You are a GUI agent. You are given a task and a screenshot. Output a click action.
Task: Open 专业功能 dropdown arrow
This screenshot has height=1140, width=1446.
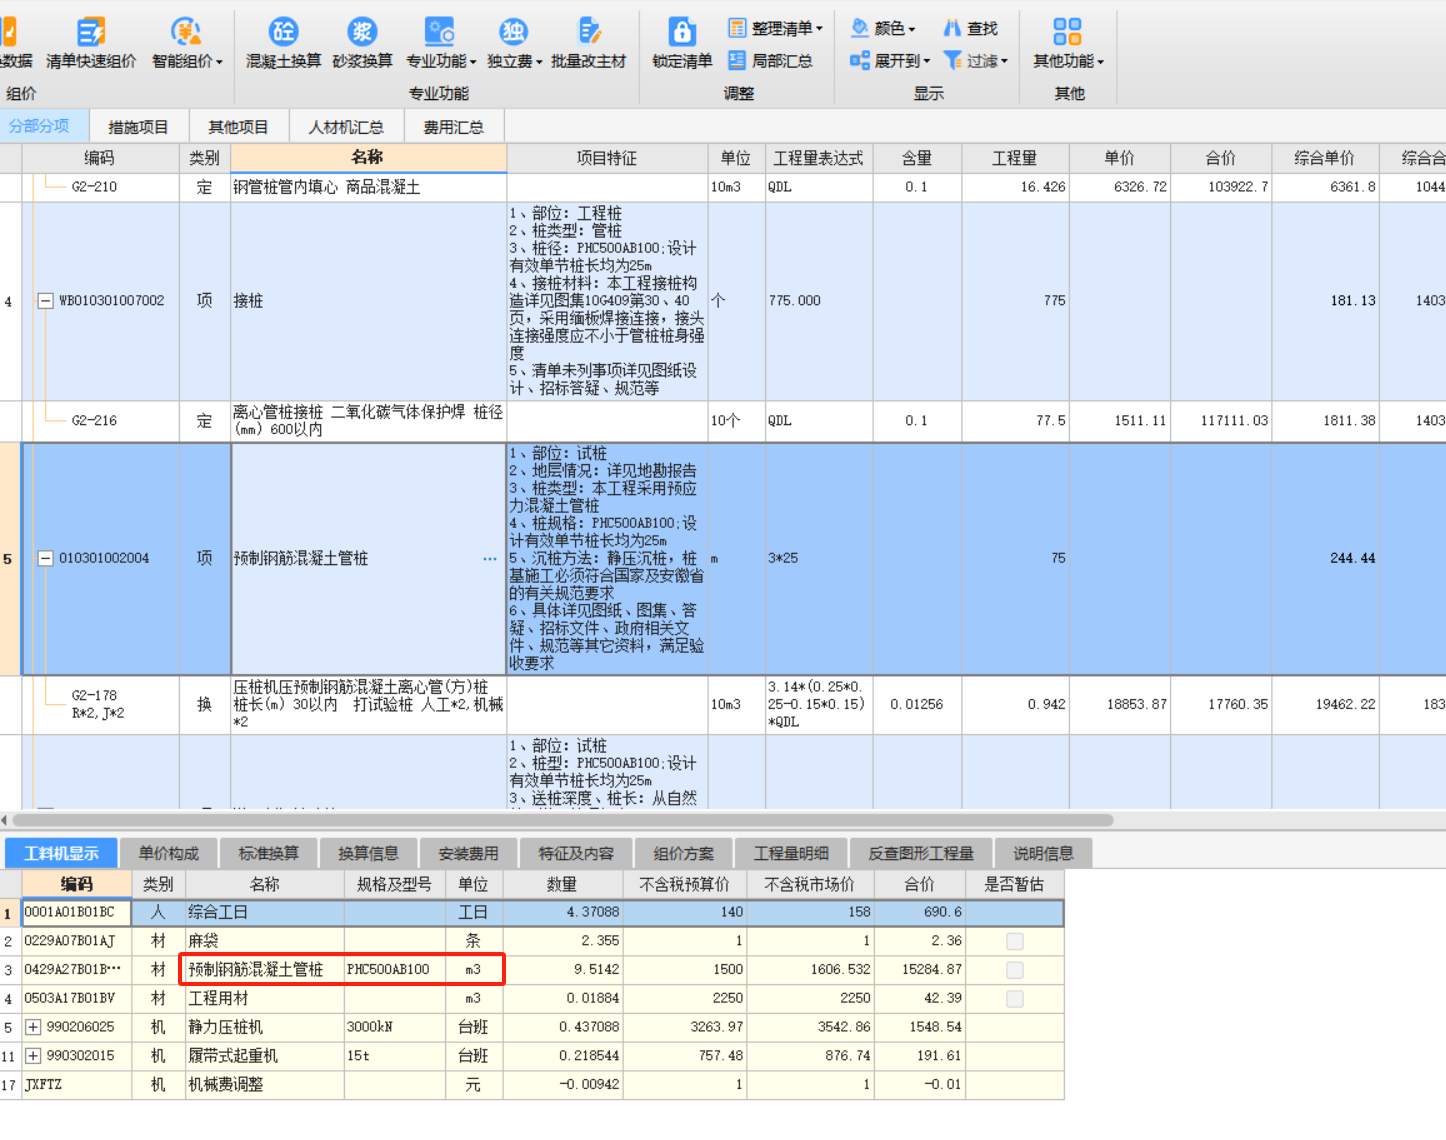tap(473, 62)
